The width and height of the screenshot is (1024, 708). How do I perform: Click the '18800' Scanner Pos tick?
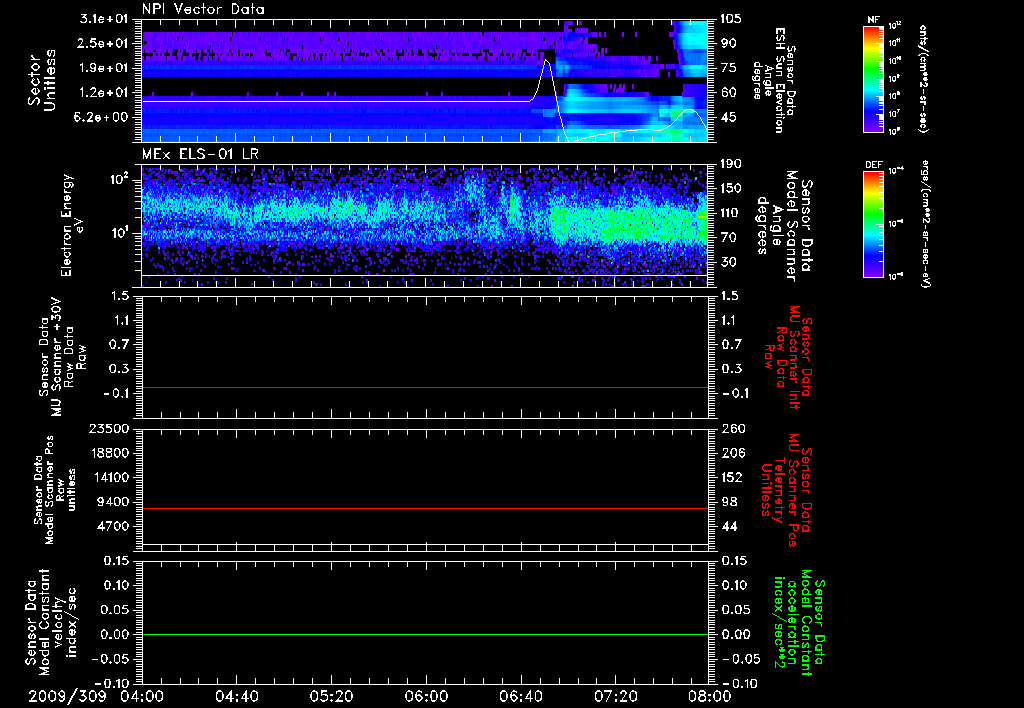click(x=110, y=453)
